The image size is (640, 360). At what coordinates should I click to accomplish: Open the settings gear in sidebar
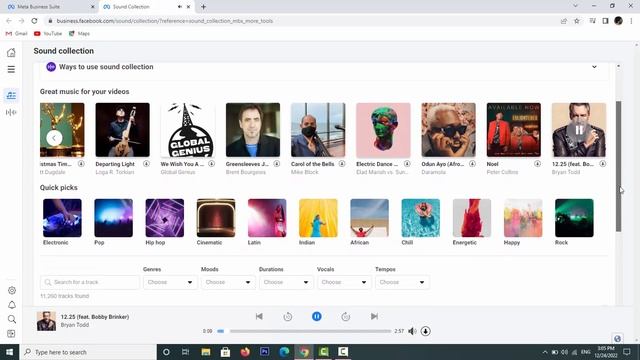pos(12,290)
